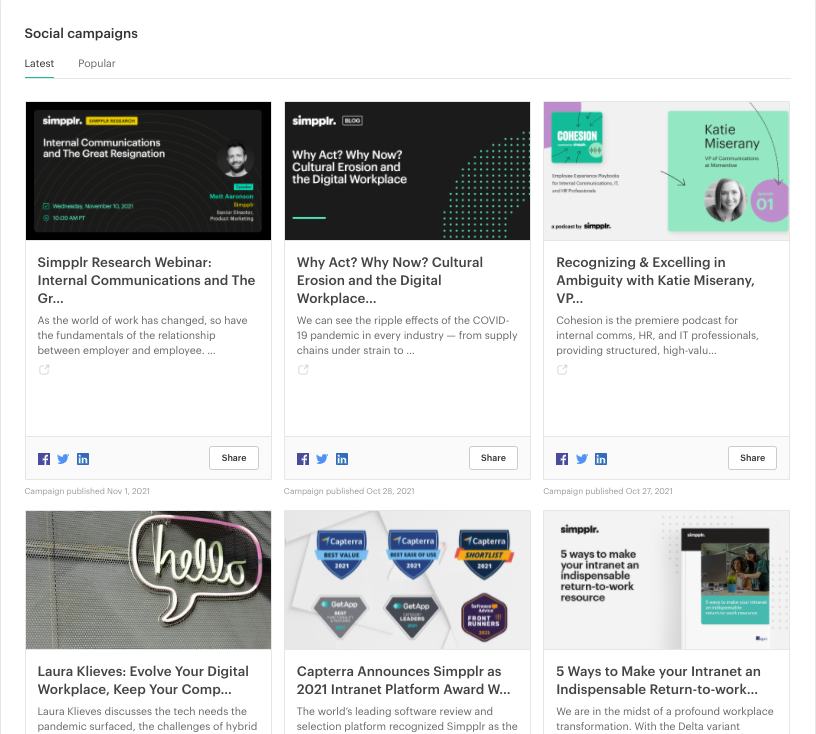The image size is (816, 734).
Task: Share the Recognizing & Excelling in Ambiguity campaign
Action: 752,458
